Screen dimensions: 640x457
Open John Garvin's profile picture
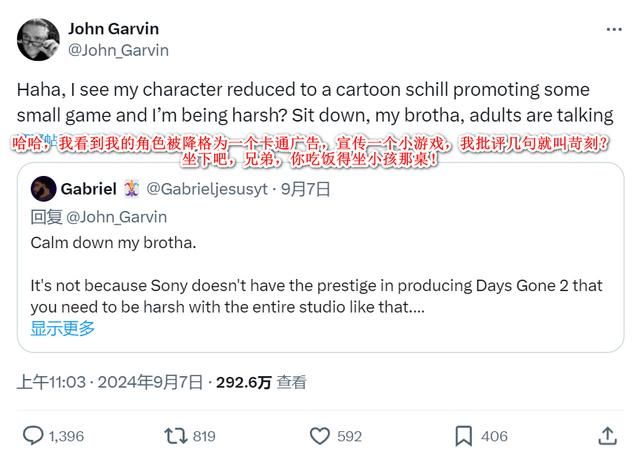(38, 39)
